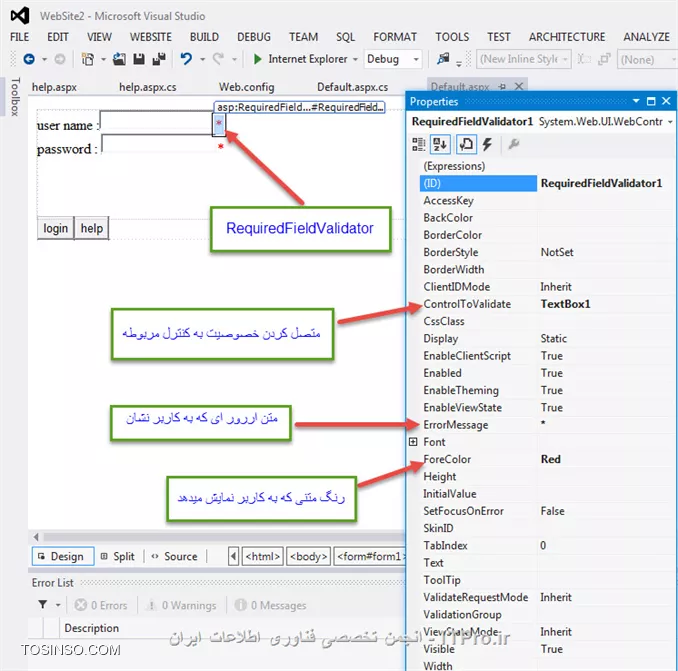Open the Debug configuration combo box
This screenshot has height=671, width=678.
(393, 59)
